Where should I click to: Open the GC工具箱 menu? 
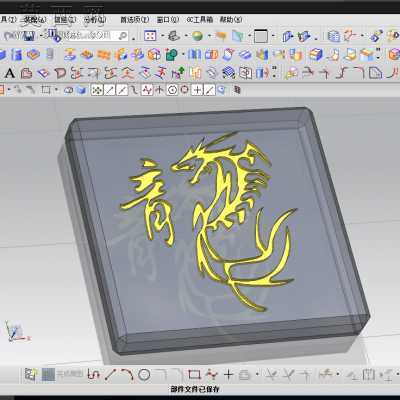click(x=200, y=20)
